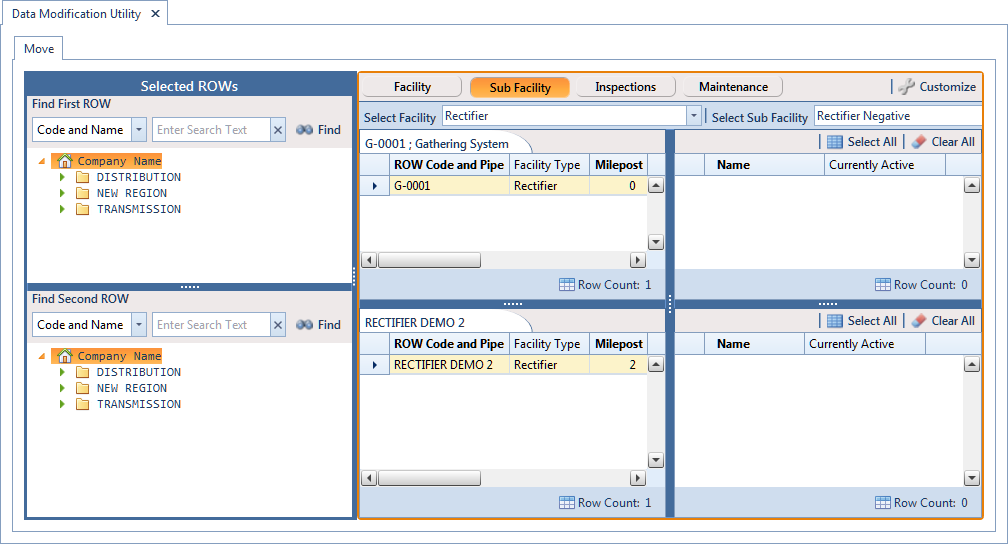1008x544 pixels.
Task: Collapse Company Name in the first ROW tree
Action: pyautogui.click(x=42, y=161)
